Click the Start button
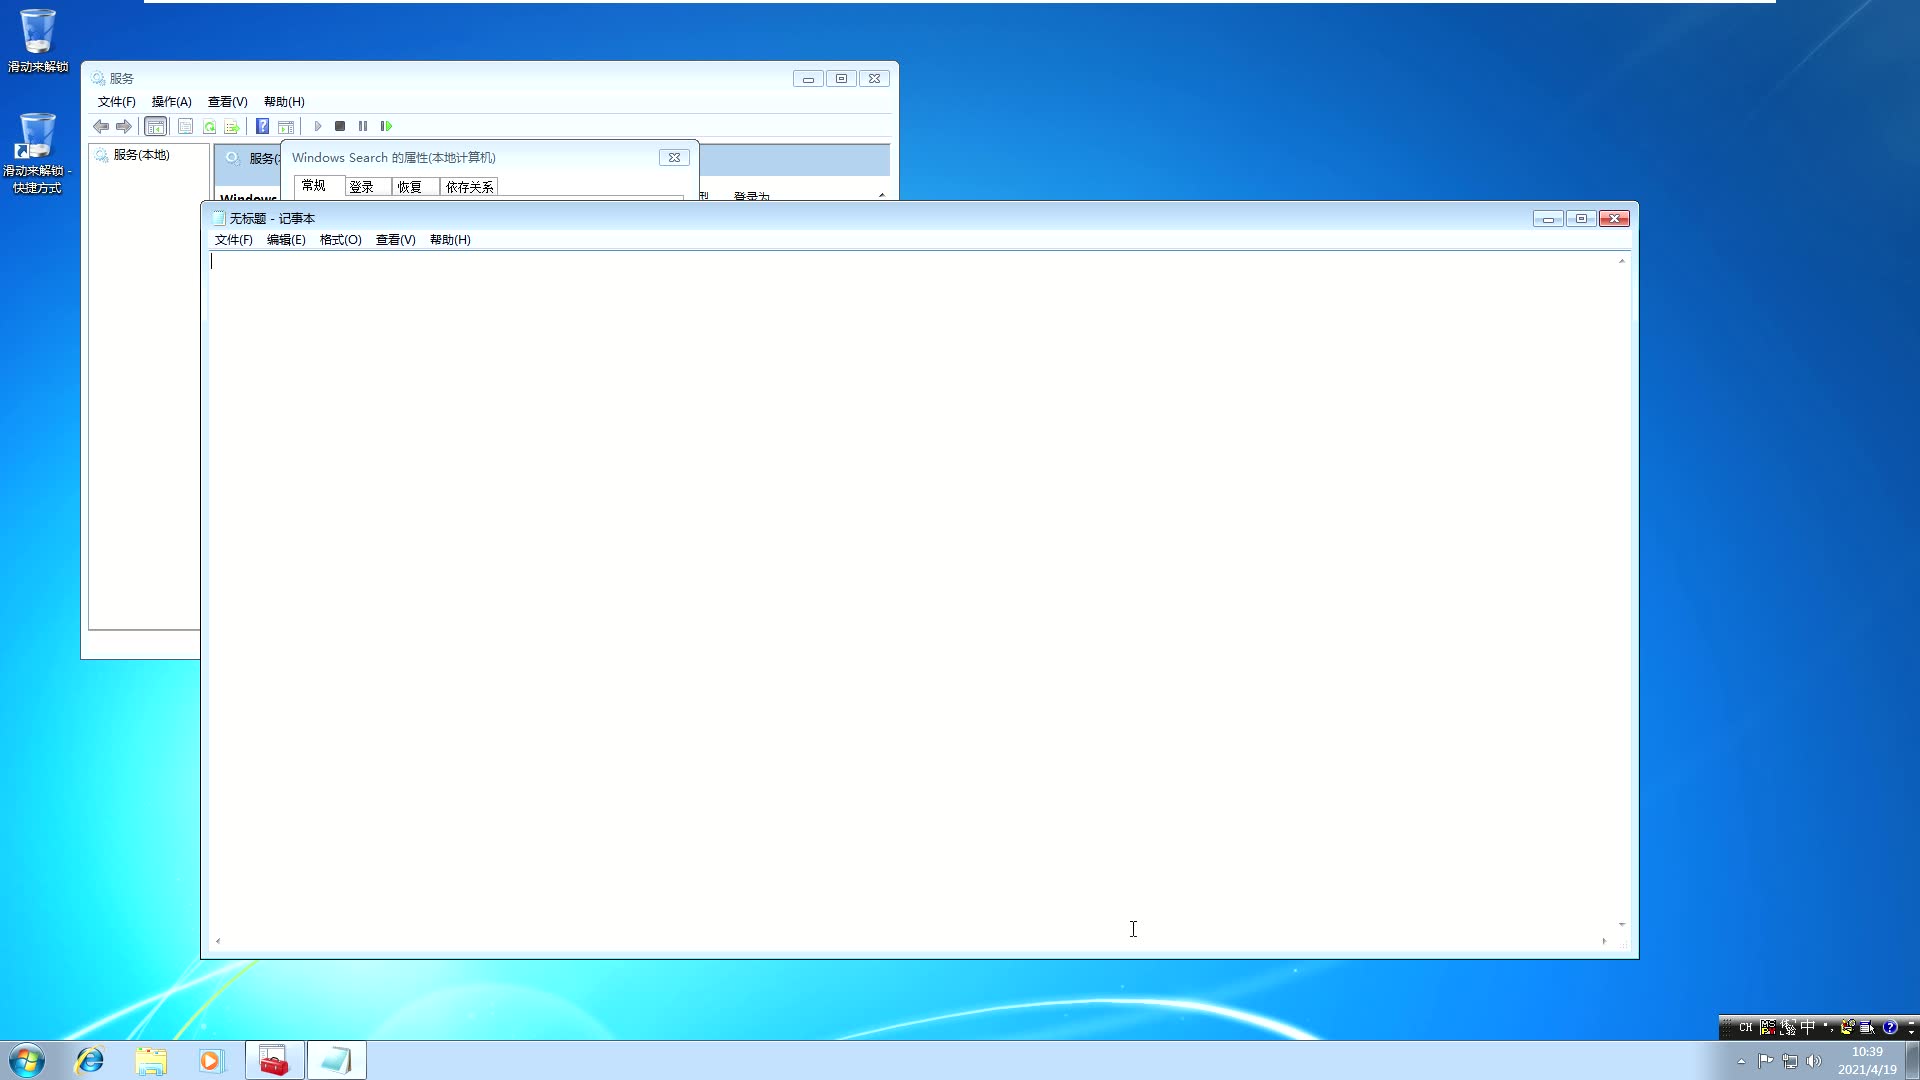Image resolution: width=1920 pixels, height=1080 pixels. [x=25, y=1059]
